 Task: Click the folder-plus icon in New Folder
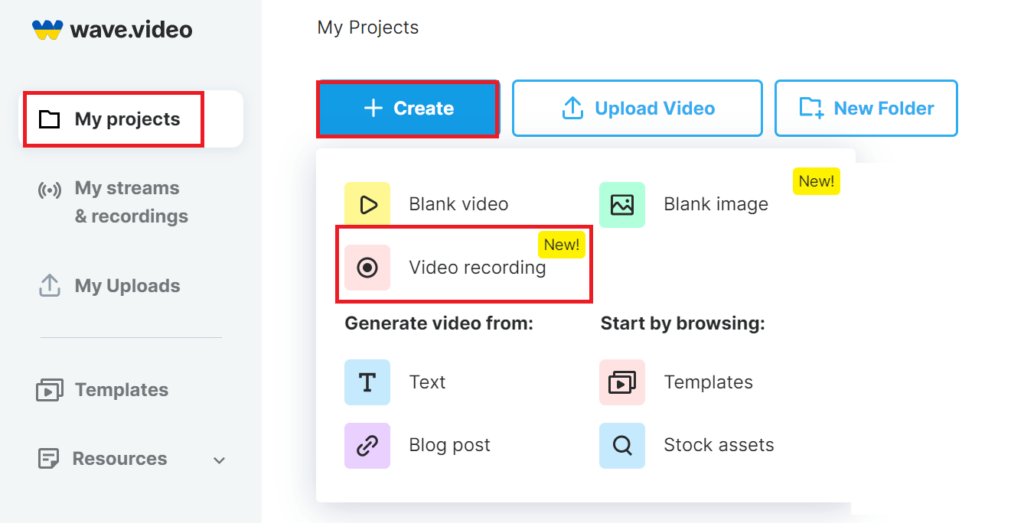812,108
